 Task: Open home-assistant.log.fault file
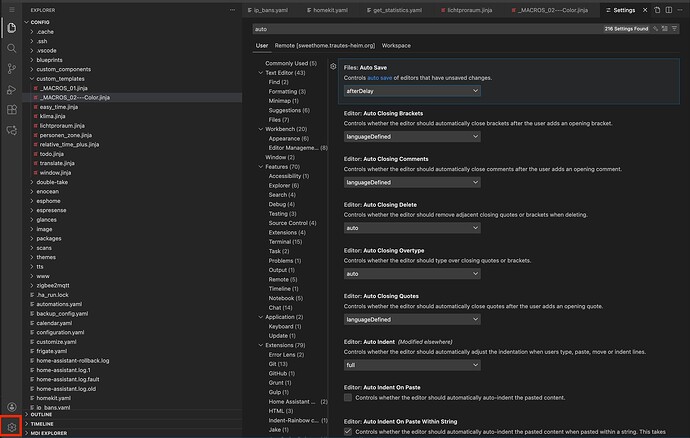[x=68, y=379]
